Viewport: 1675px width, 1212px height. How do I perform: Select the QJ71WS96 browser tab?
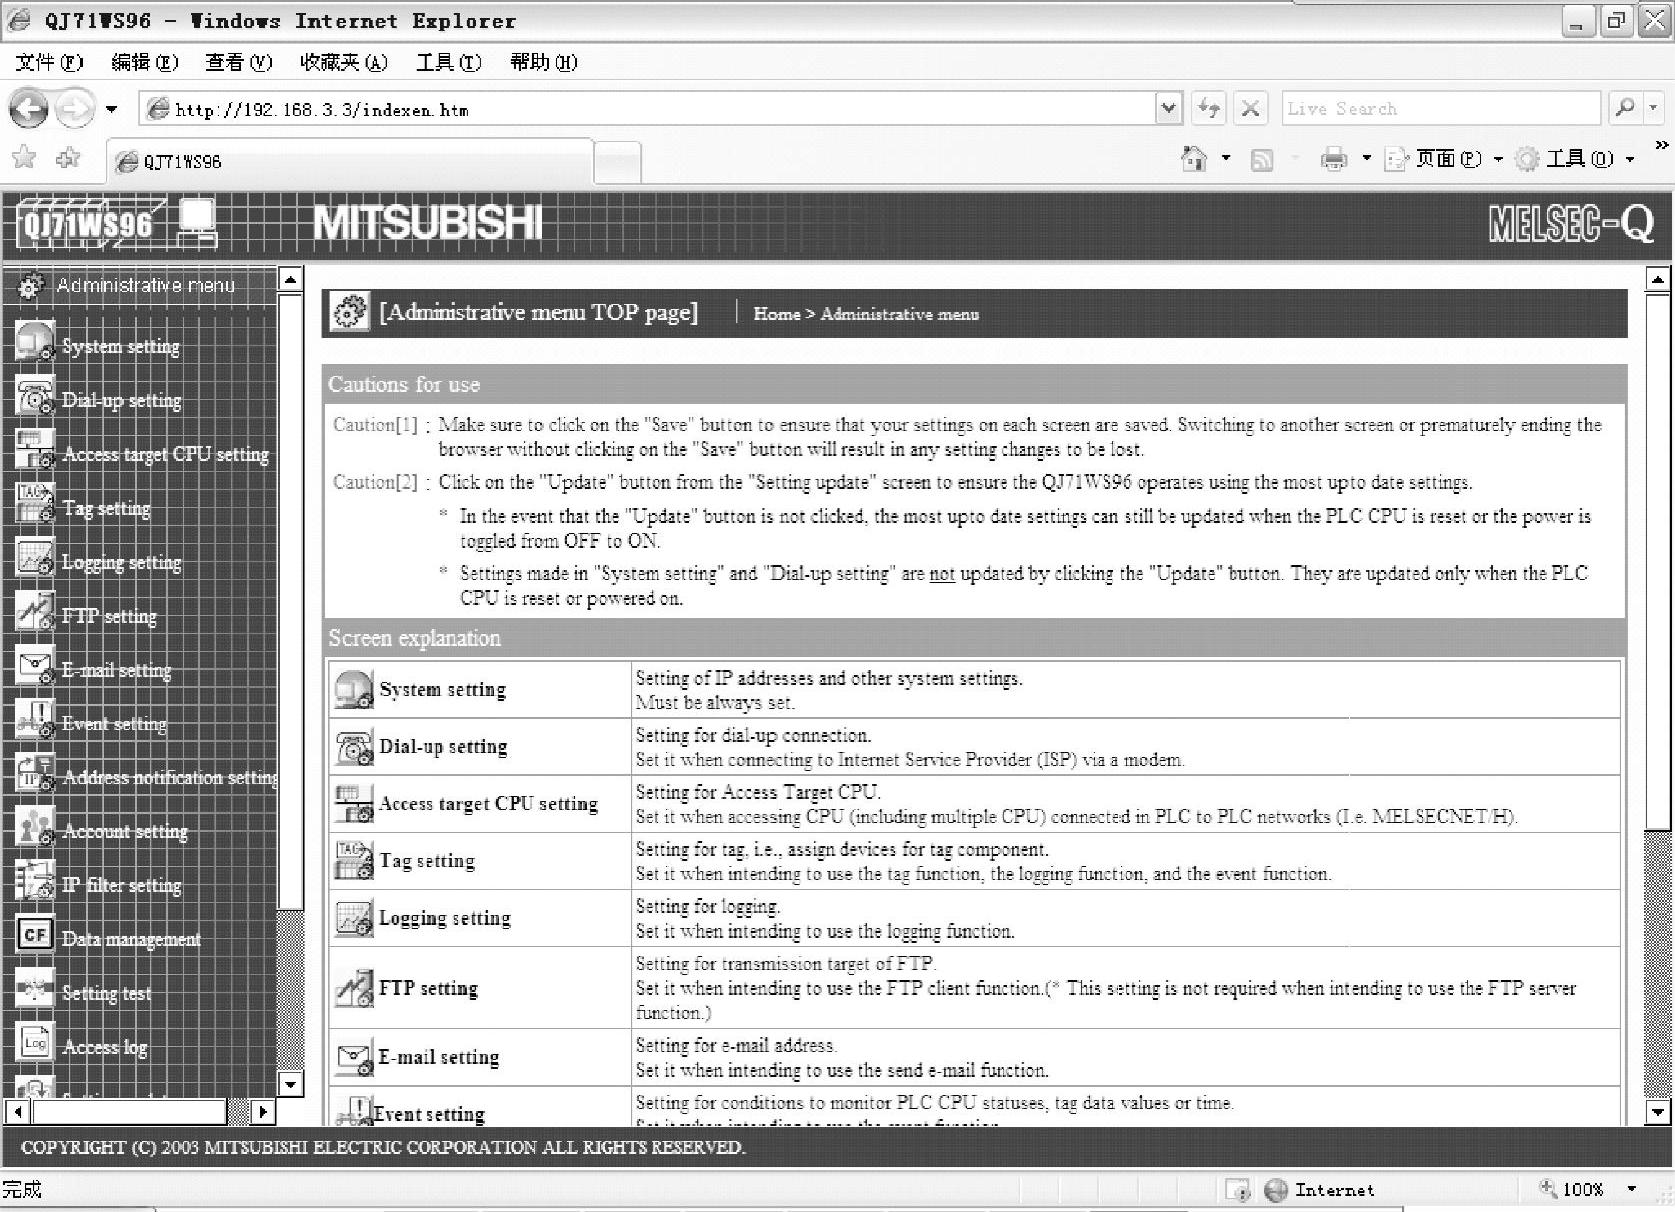tap(349, 161)
